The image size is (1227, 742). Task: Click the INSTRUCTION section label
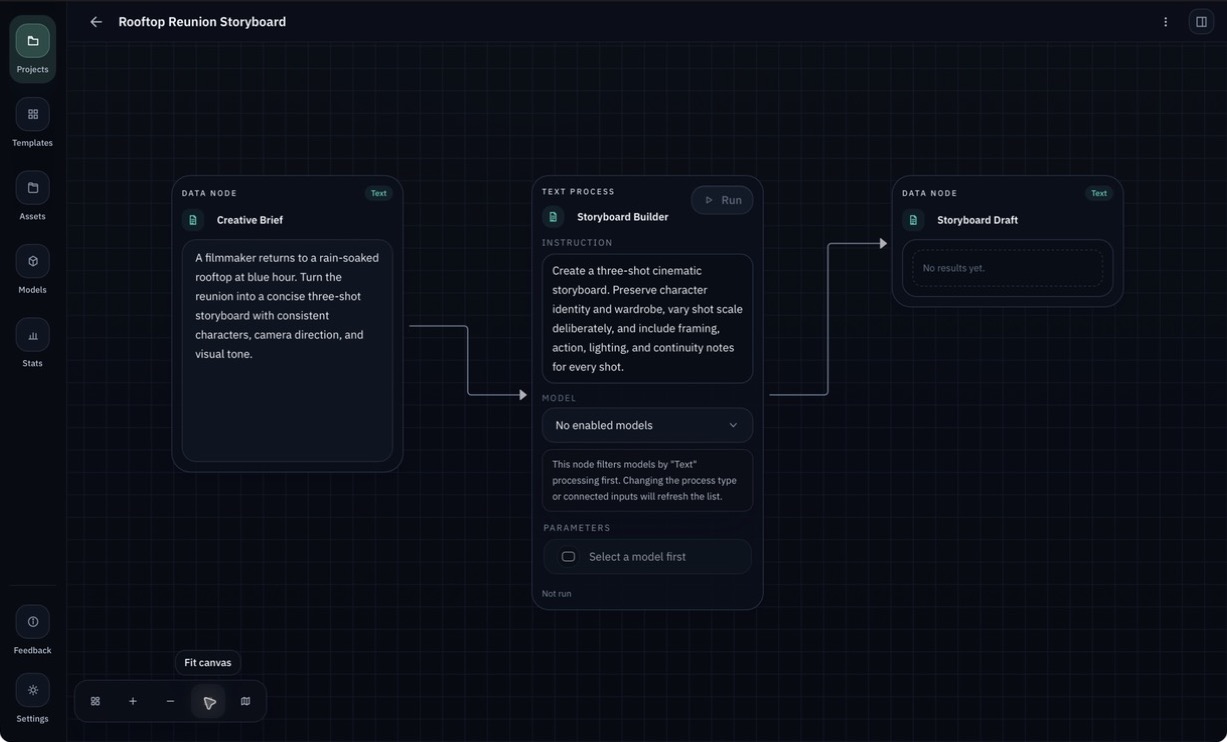pyautogui.click(x=577, y=243)
